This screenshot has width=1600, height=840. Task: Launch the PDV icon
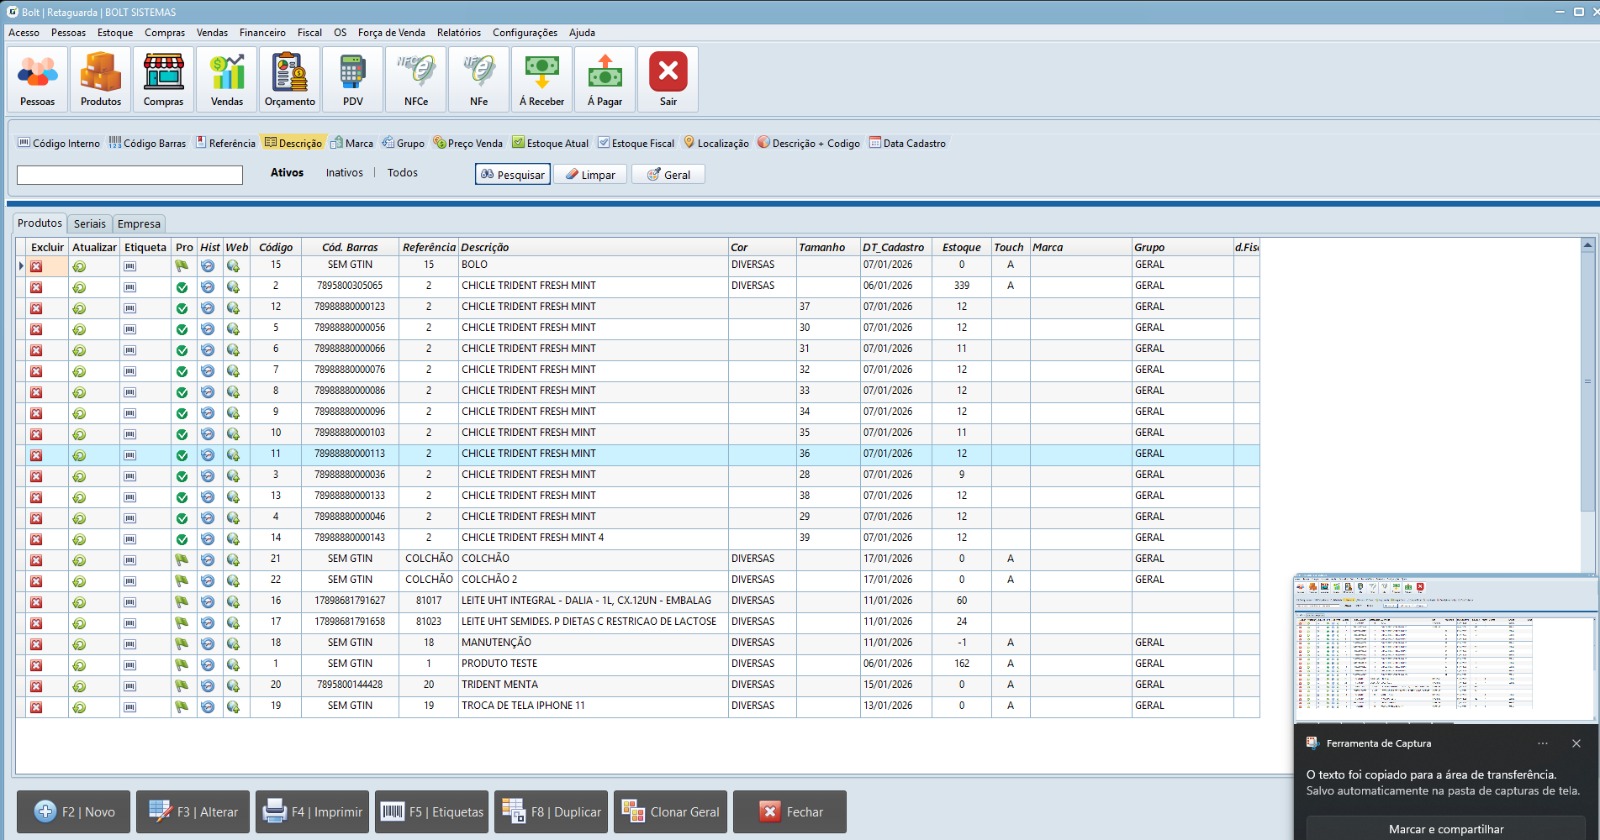pyautogui.click(x=353, y=79)
